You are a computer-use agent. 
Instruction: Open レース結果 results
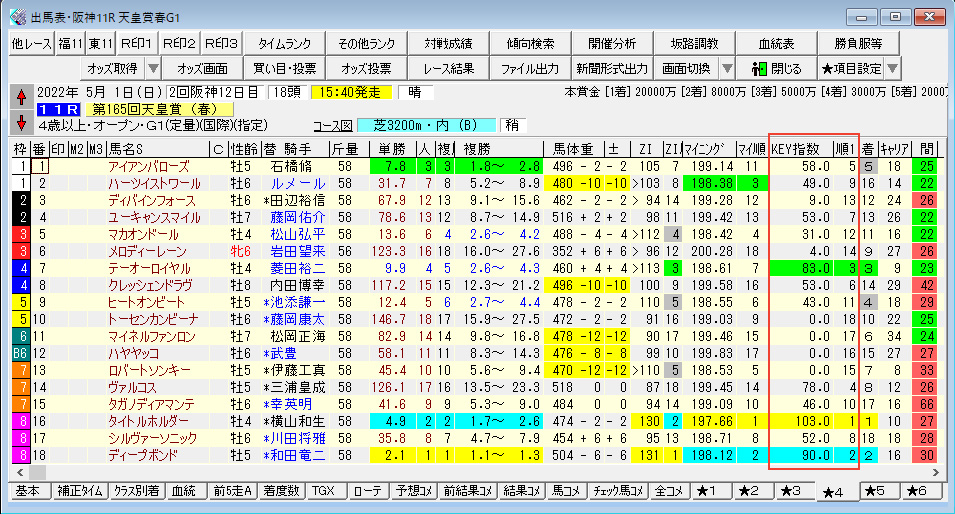click(448, 68)
